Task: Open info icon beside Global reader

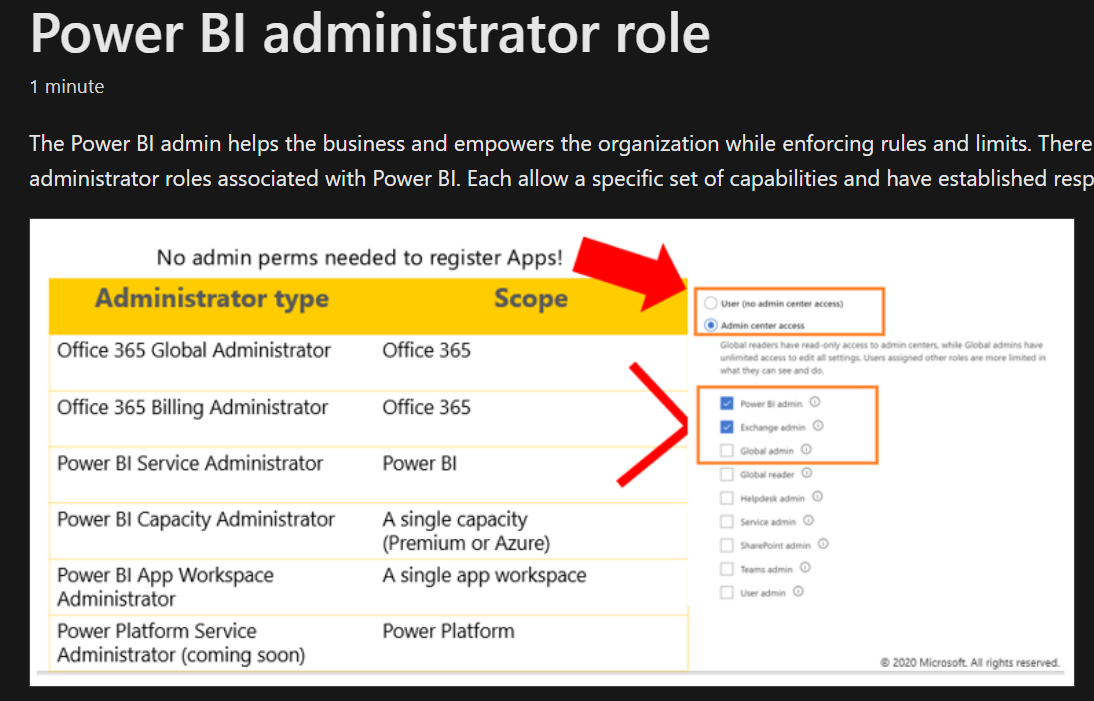Action: click(x=807, y=473)
